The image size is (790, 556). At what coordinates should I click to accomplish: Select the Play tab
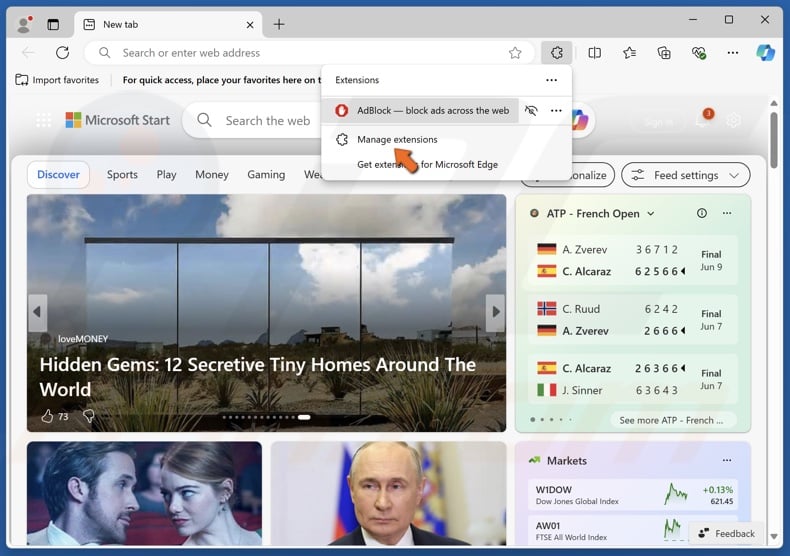click(x=166, y=175)
